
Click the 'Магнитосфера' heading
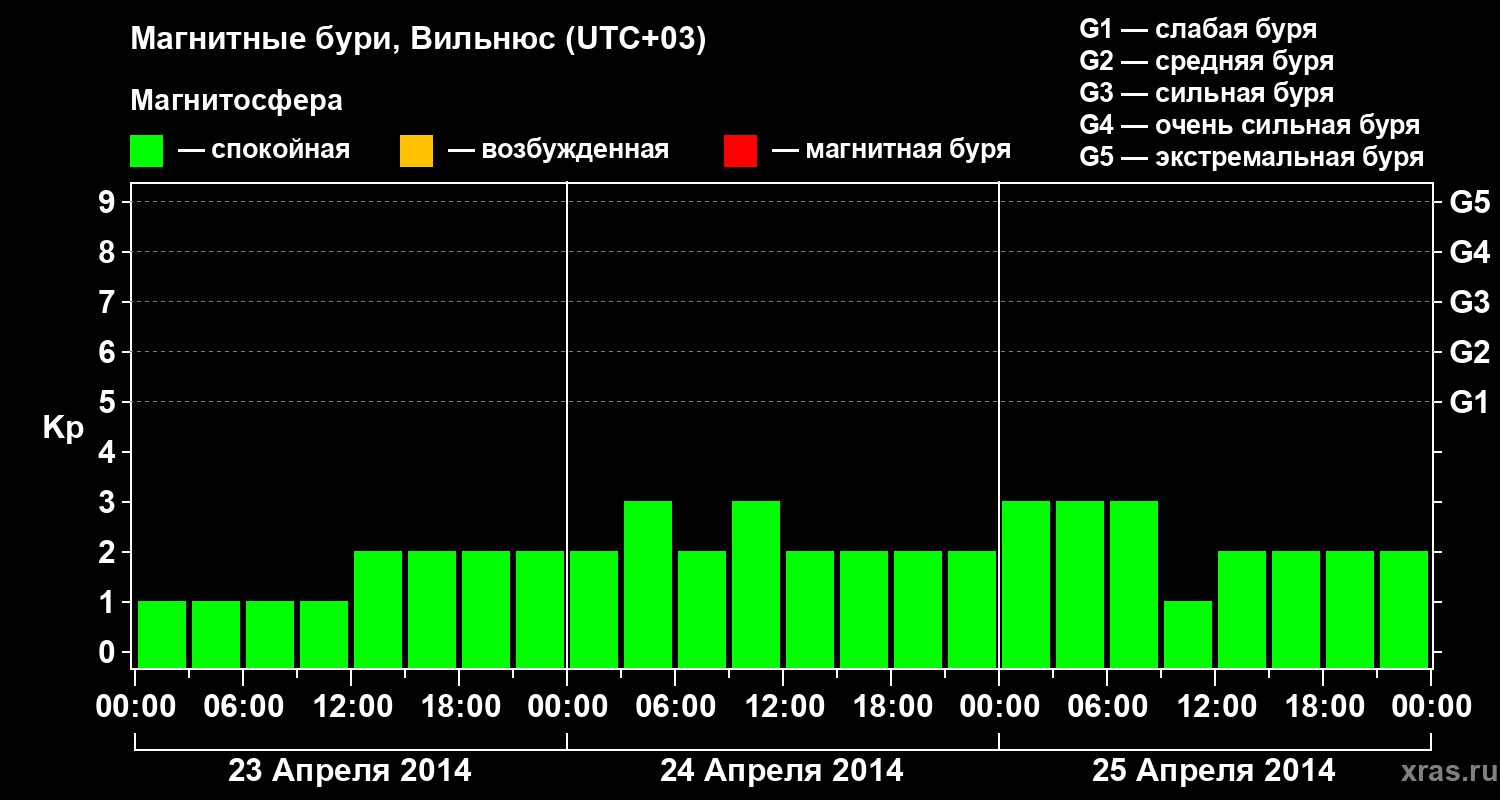point(237,101)
